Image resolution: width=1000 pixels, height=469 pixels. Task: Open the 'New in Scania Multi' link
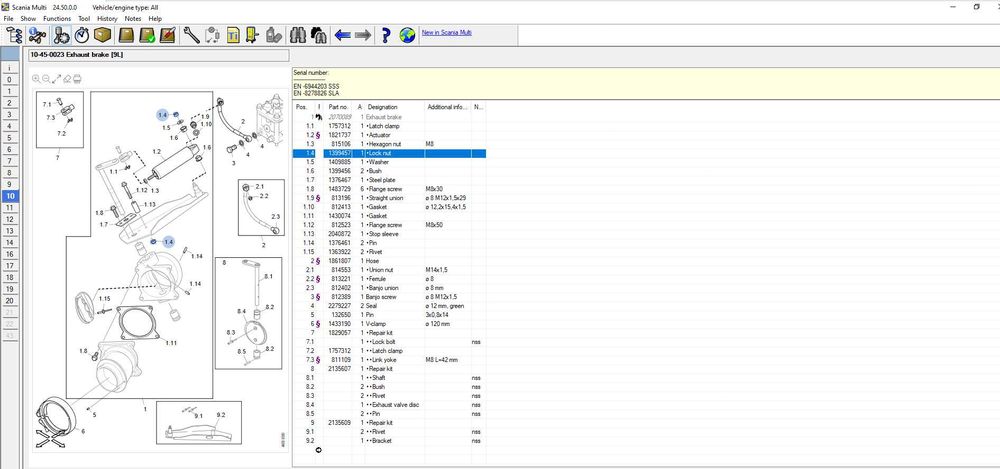[x=446, y=32]
